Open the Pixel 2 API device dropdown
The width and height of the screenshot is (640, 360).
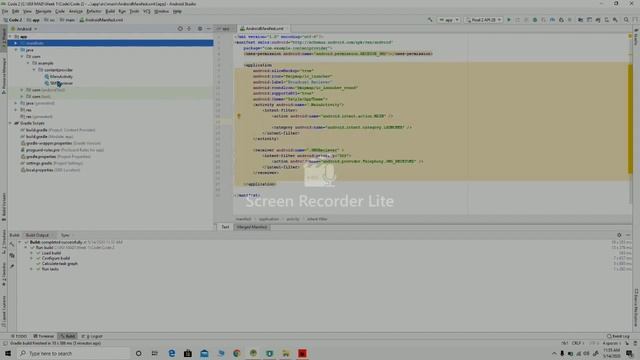click(483, 20)
